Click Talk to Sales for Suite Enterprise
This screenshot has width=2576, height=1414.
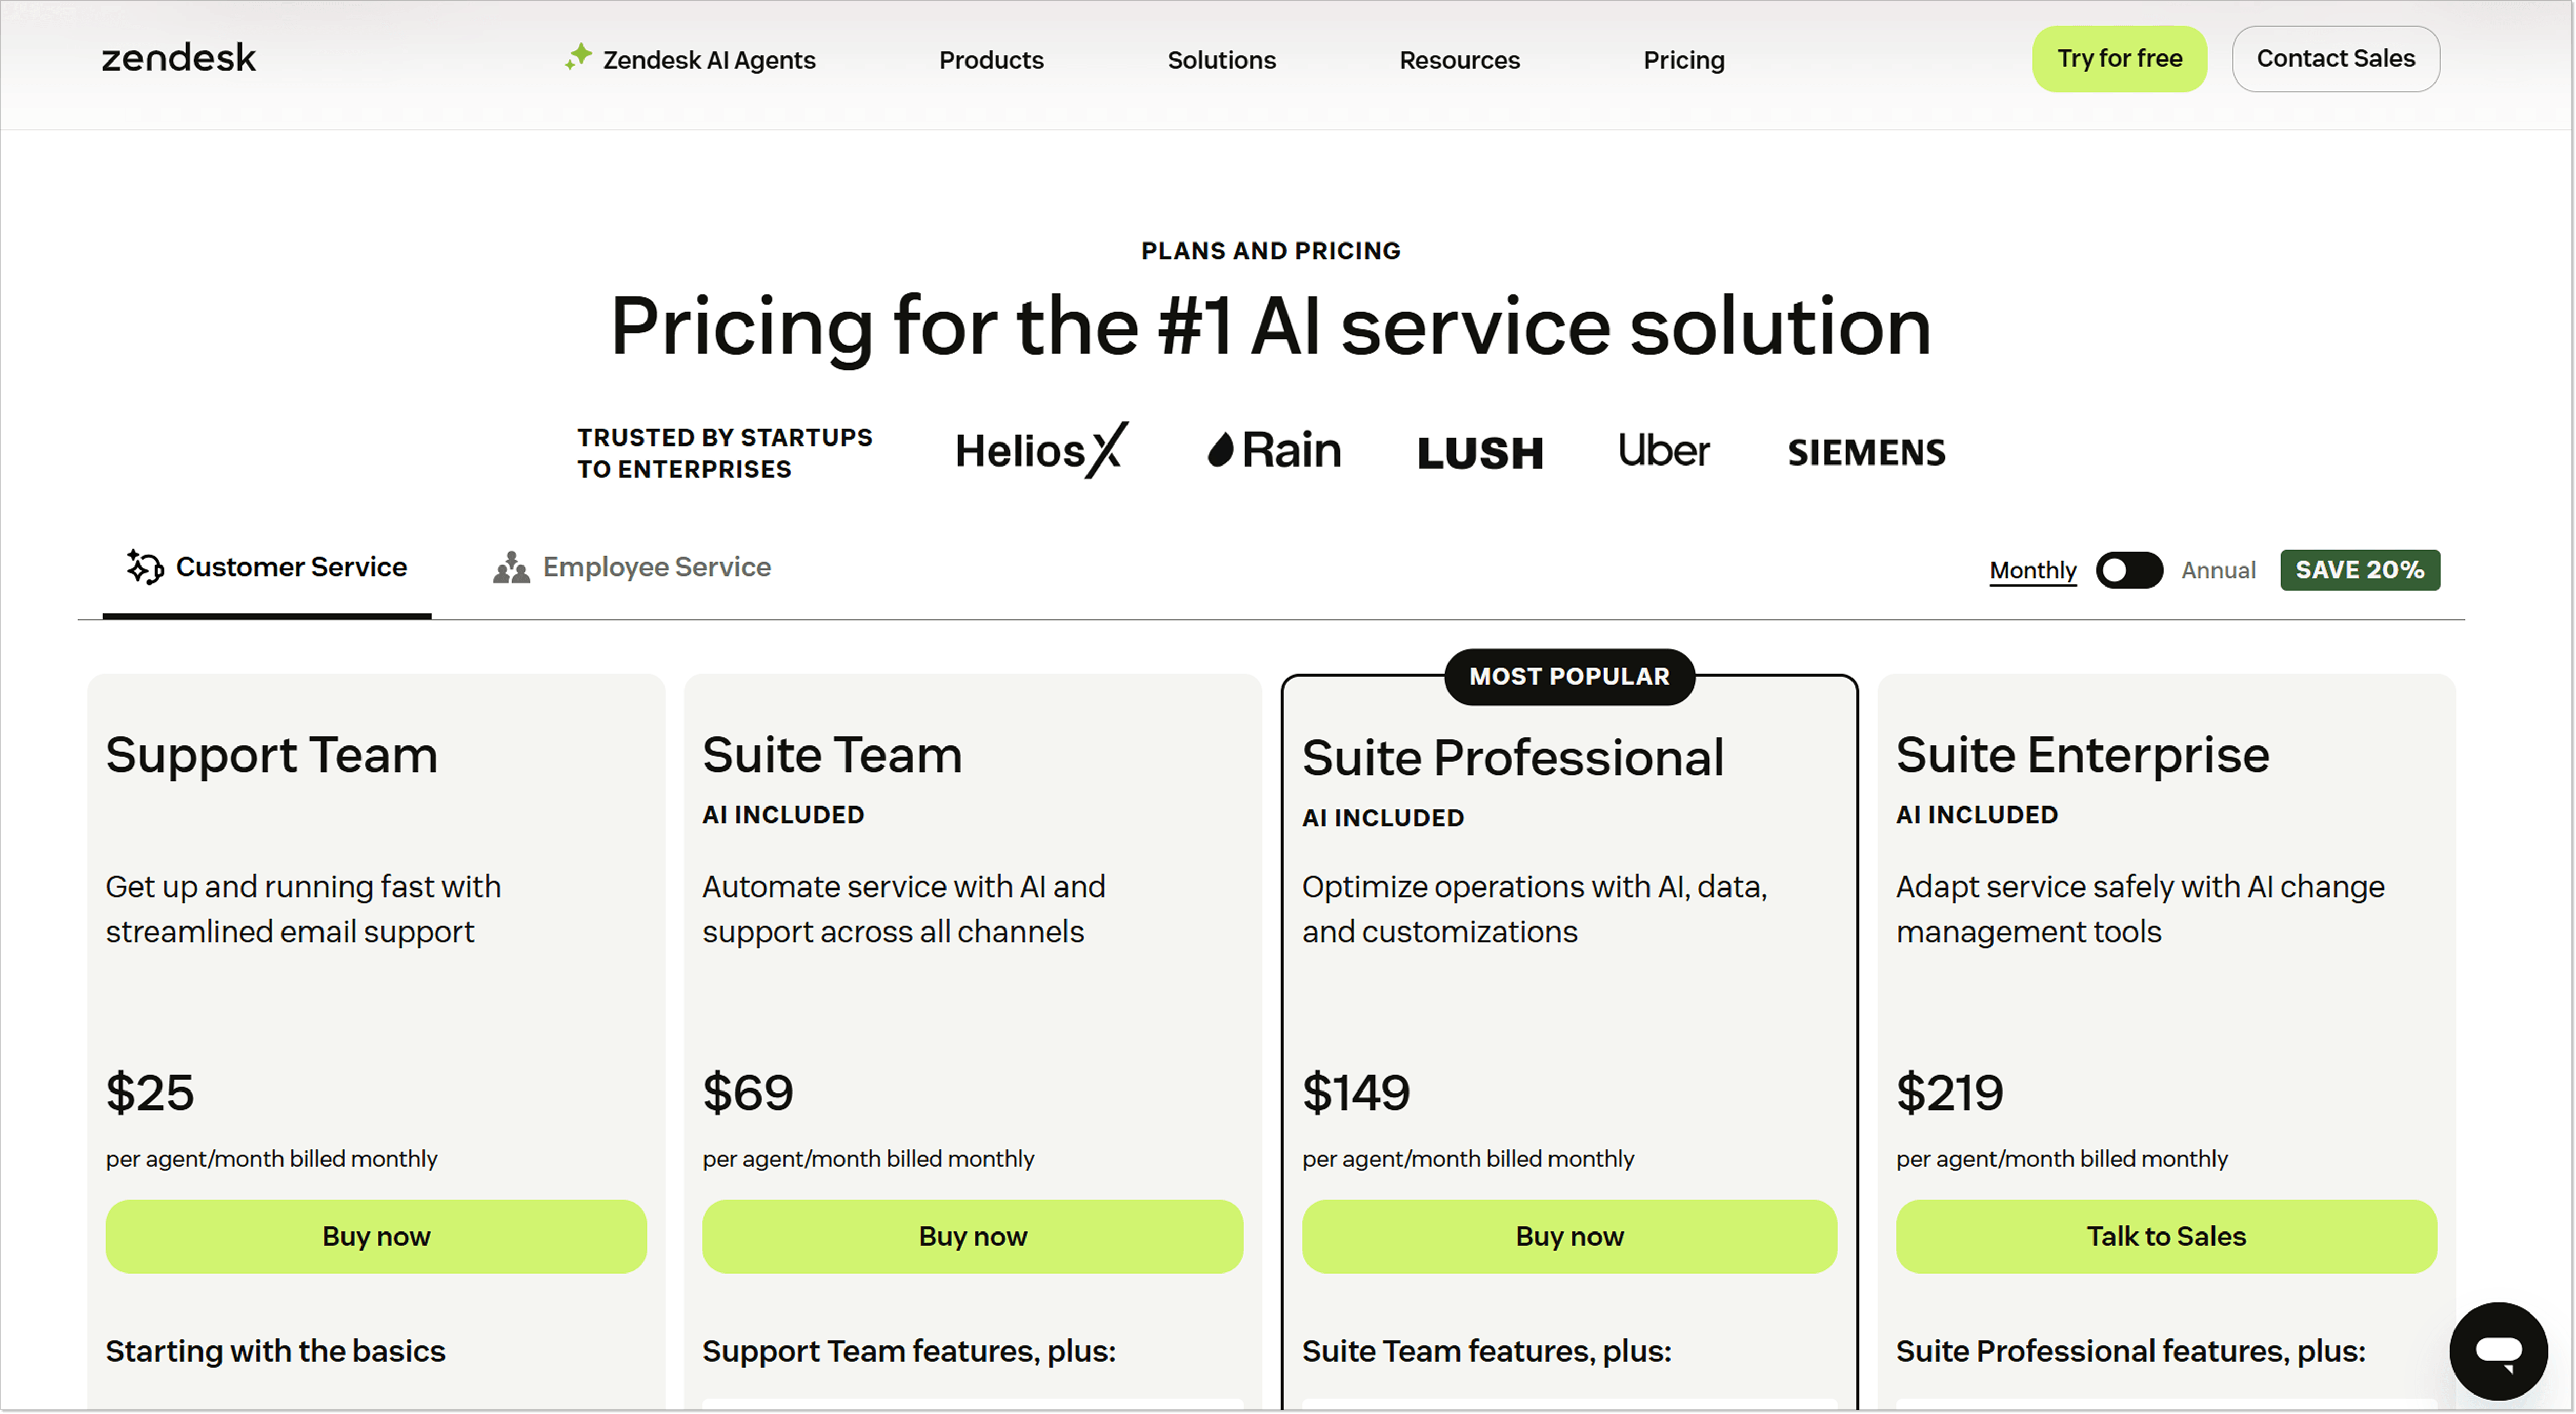[2166, 1236]
